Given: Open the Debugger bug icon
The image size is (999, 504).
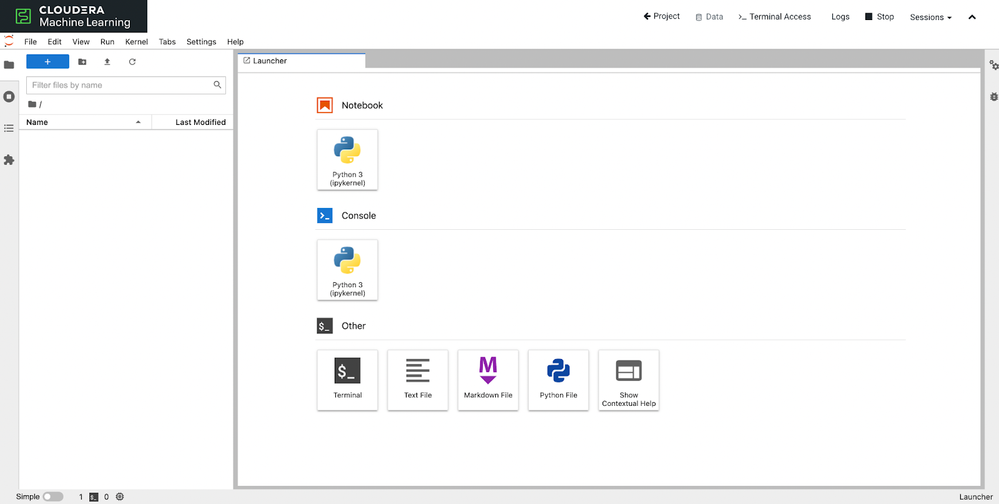Looking at the screenshot, I should coord(993,97).
